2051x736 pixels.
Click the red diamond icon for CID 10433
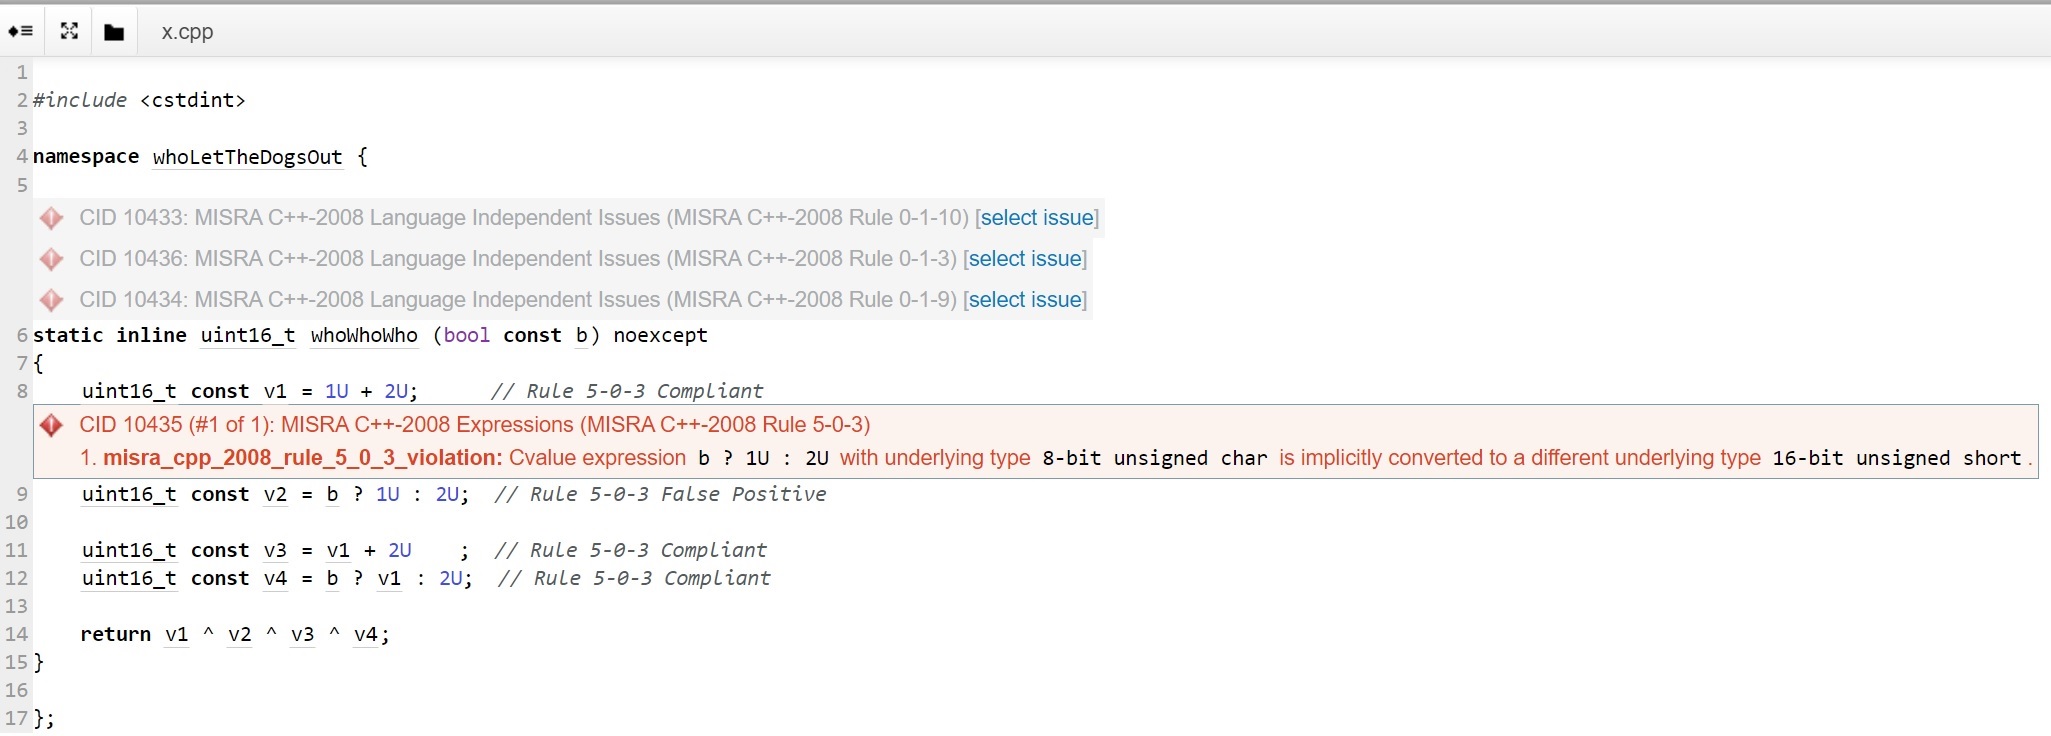pos(51,218)
